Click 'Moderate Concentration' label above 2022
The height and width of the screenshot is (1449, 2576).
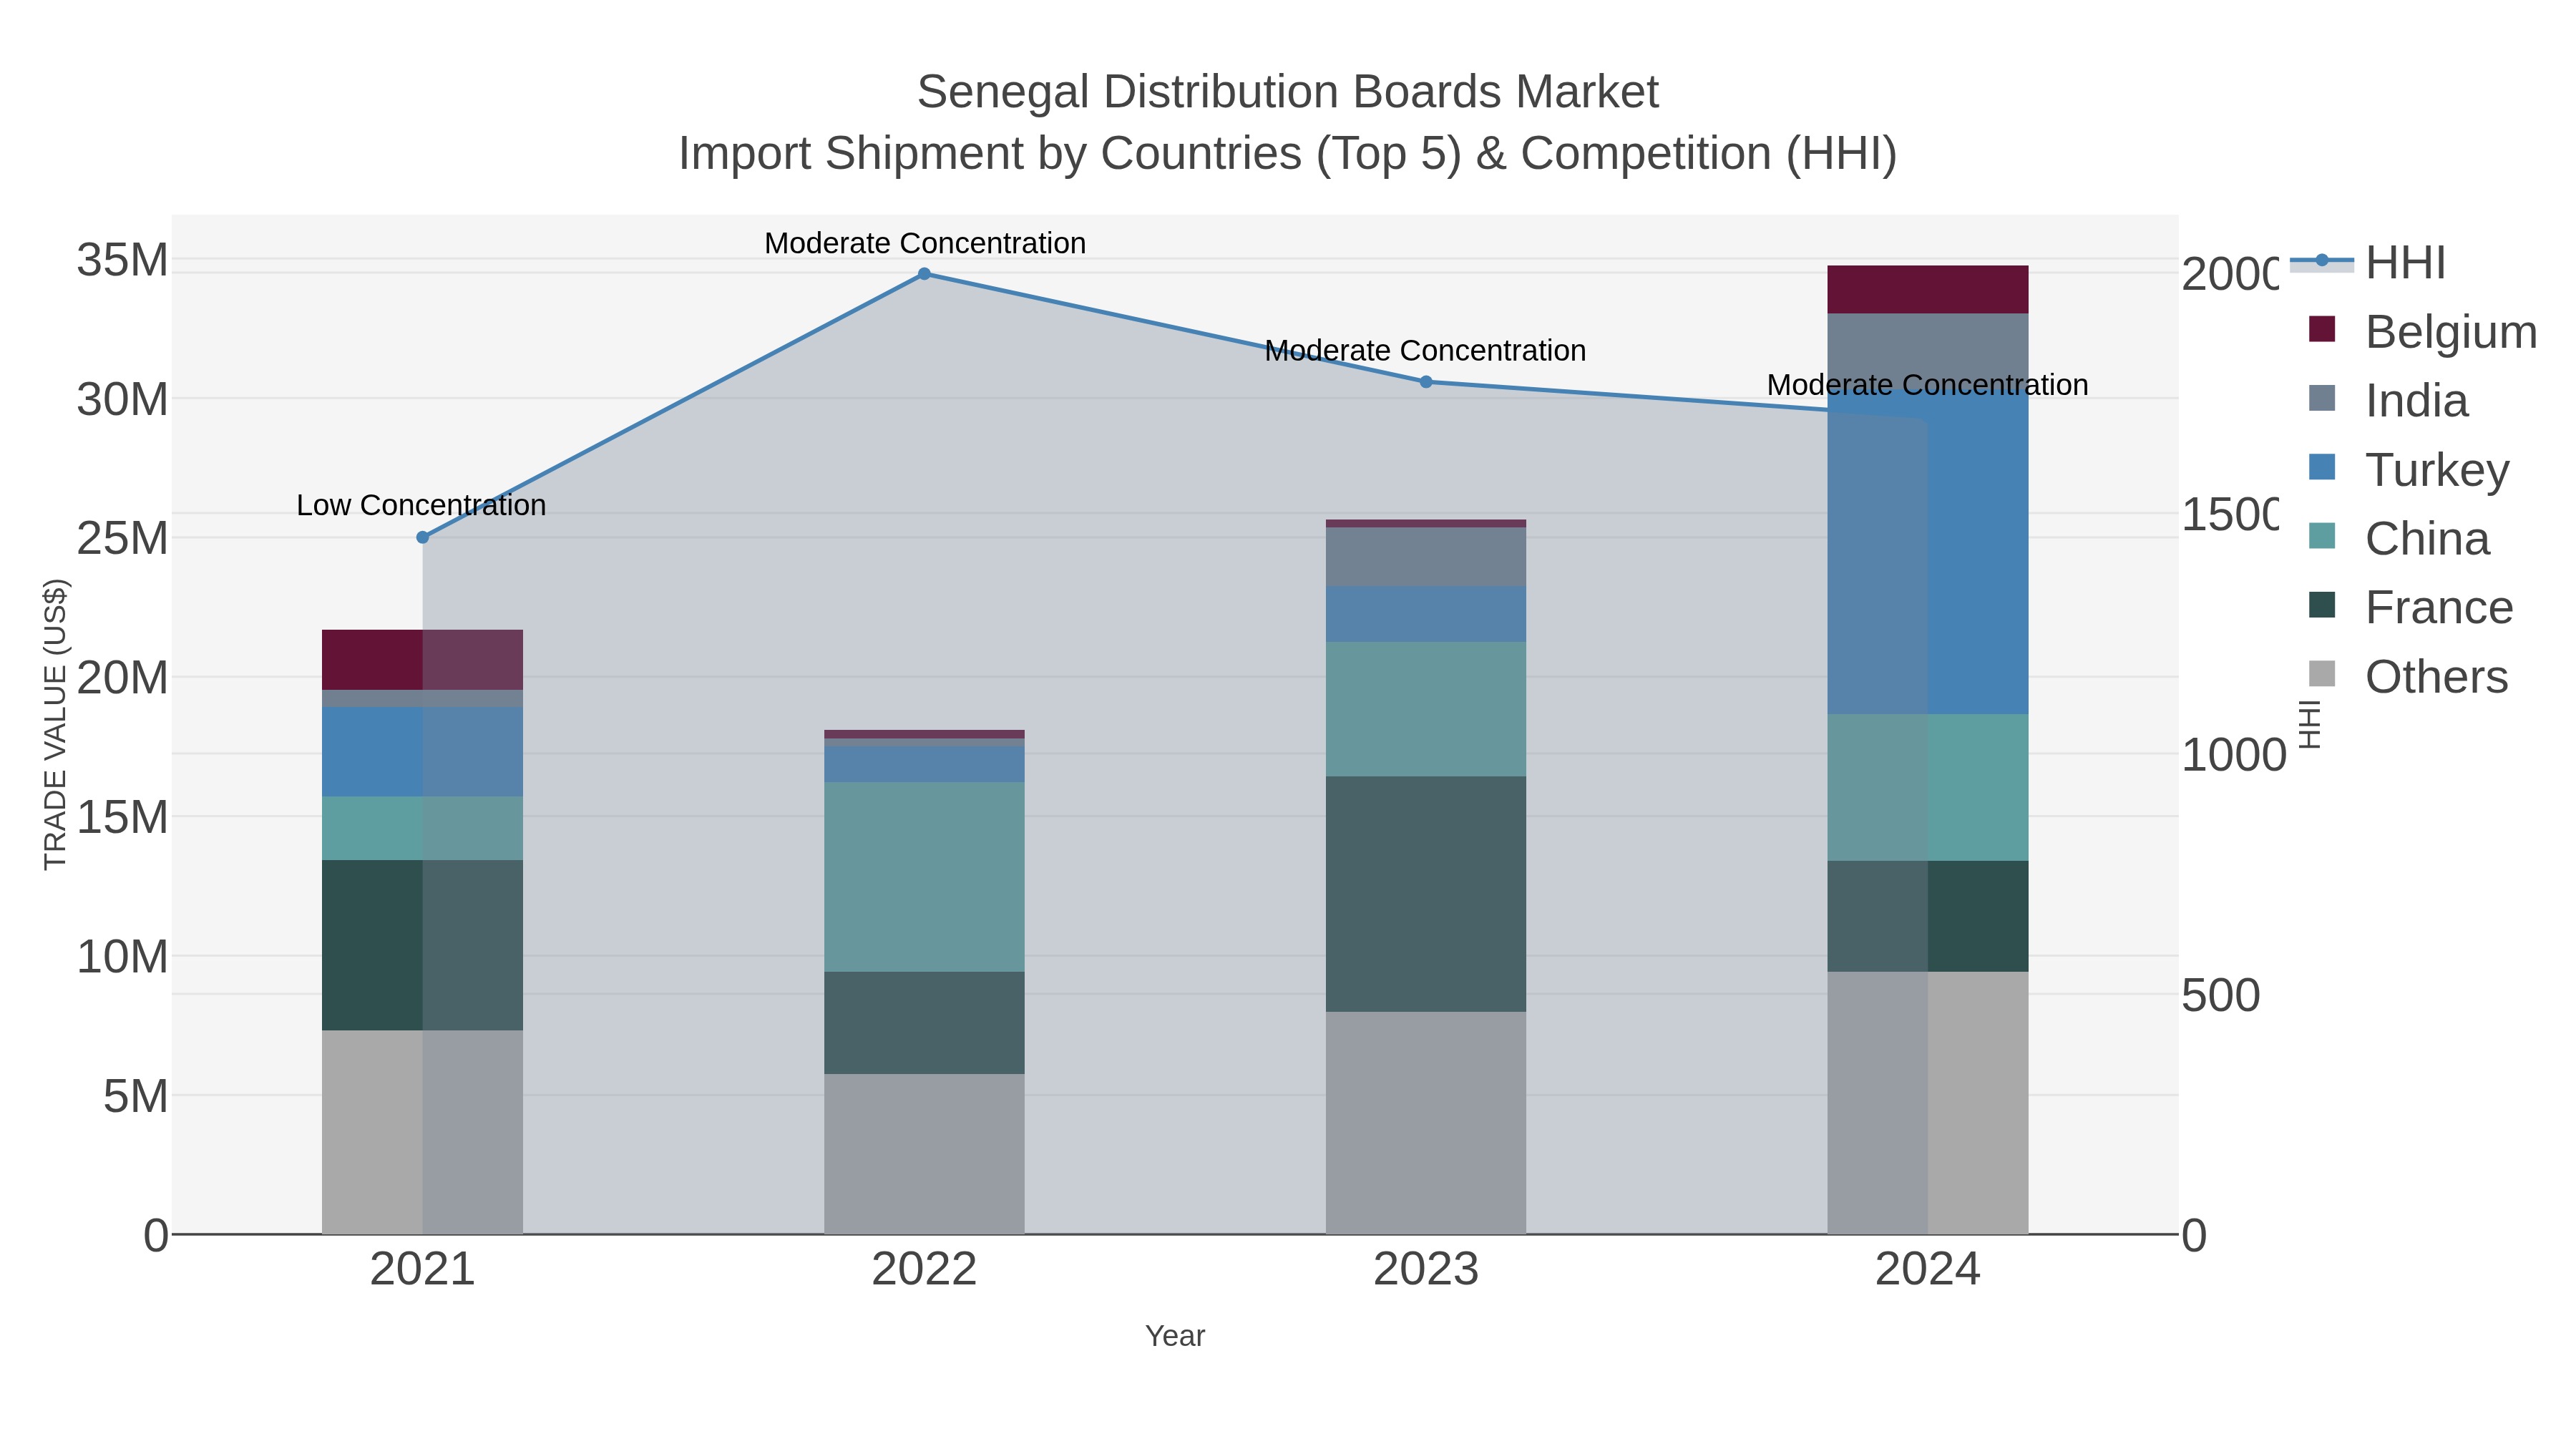pyautogui.click(x=925, y=243)
